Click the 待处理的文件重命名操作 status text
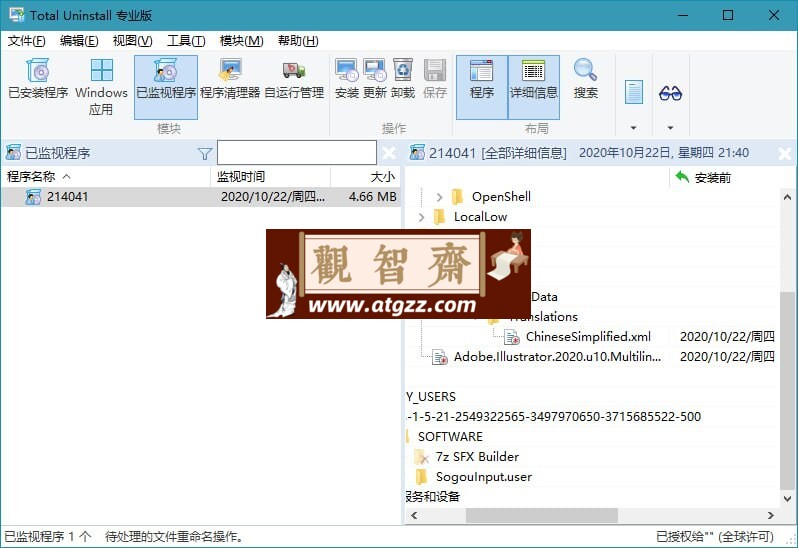The width and height of the screenshot is (798, 548). click(x=174, y=536)
